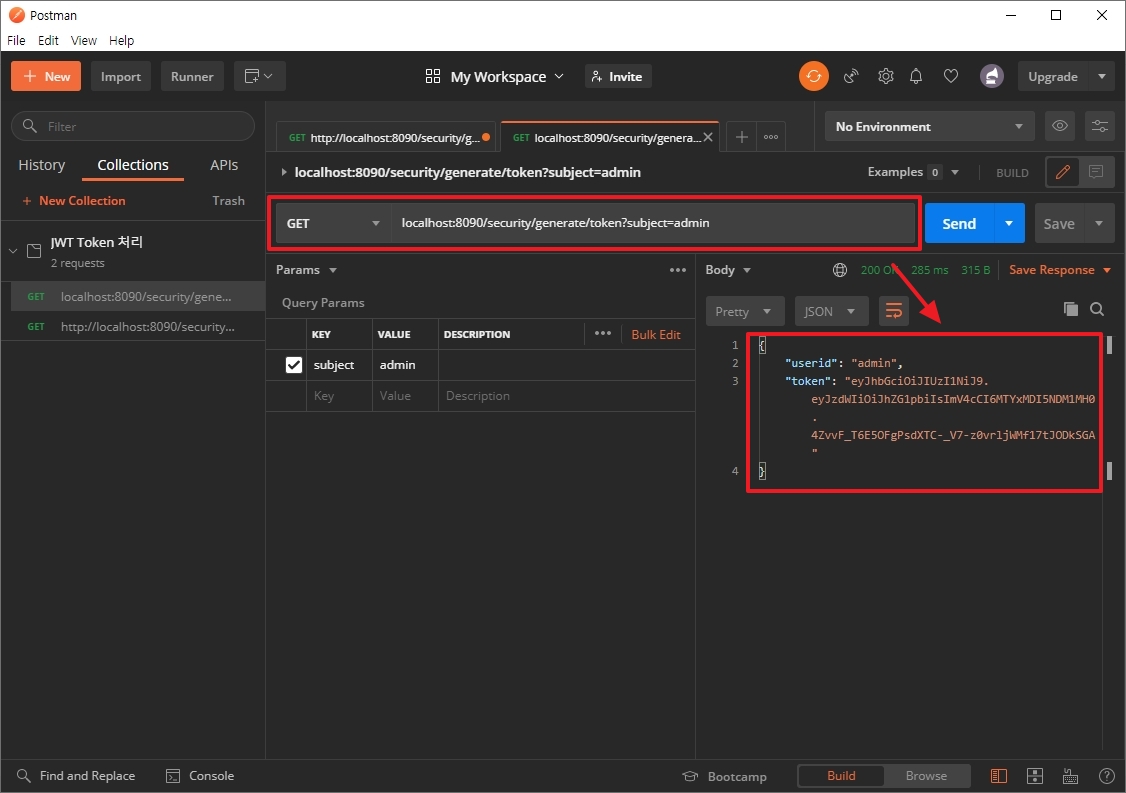The width and height of the screenshot is (1126, 793).
Task: Open the Save button dropdown arrow
Action: click(x=1099, y=223)
